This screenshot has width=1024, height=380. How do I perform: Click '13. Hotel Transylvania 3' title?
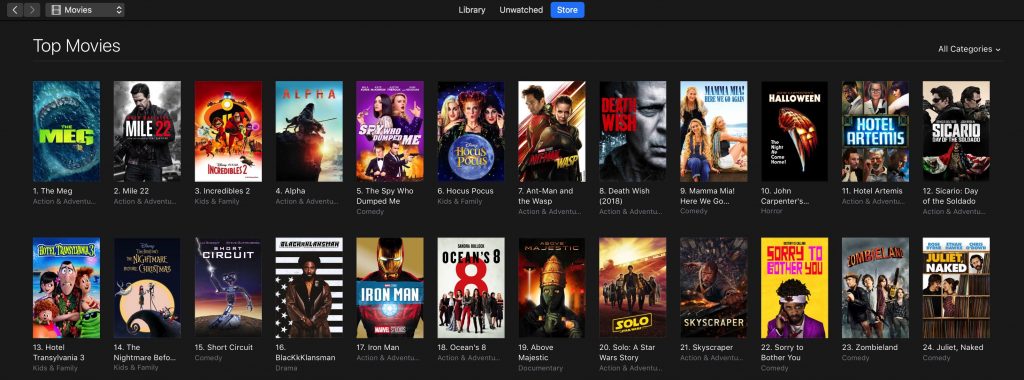pyautogui.click(x=59, y=353)
